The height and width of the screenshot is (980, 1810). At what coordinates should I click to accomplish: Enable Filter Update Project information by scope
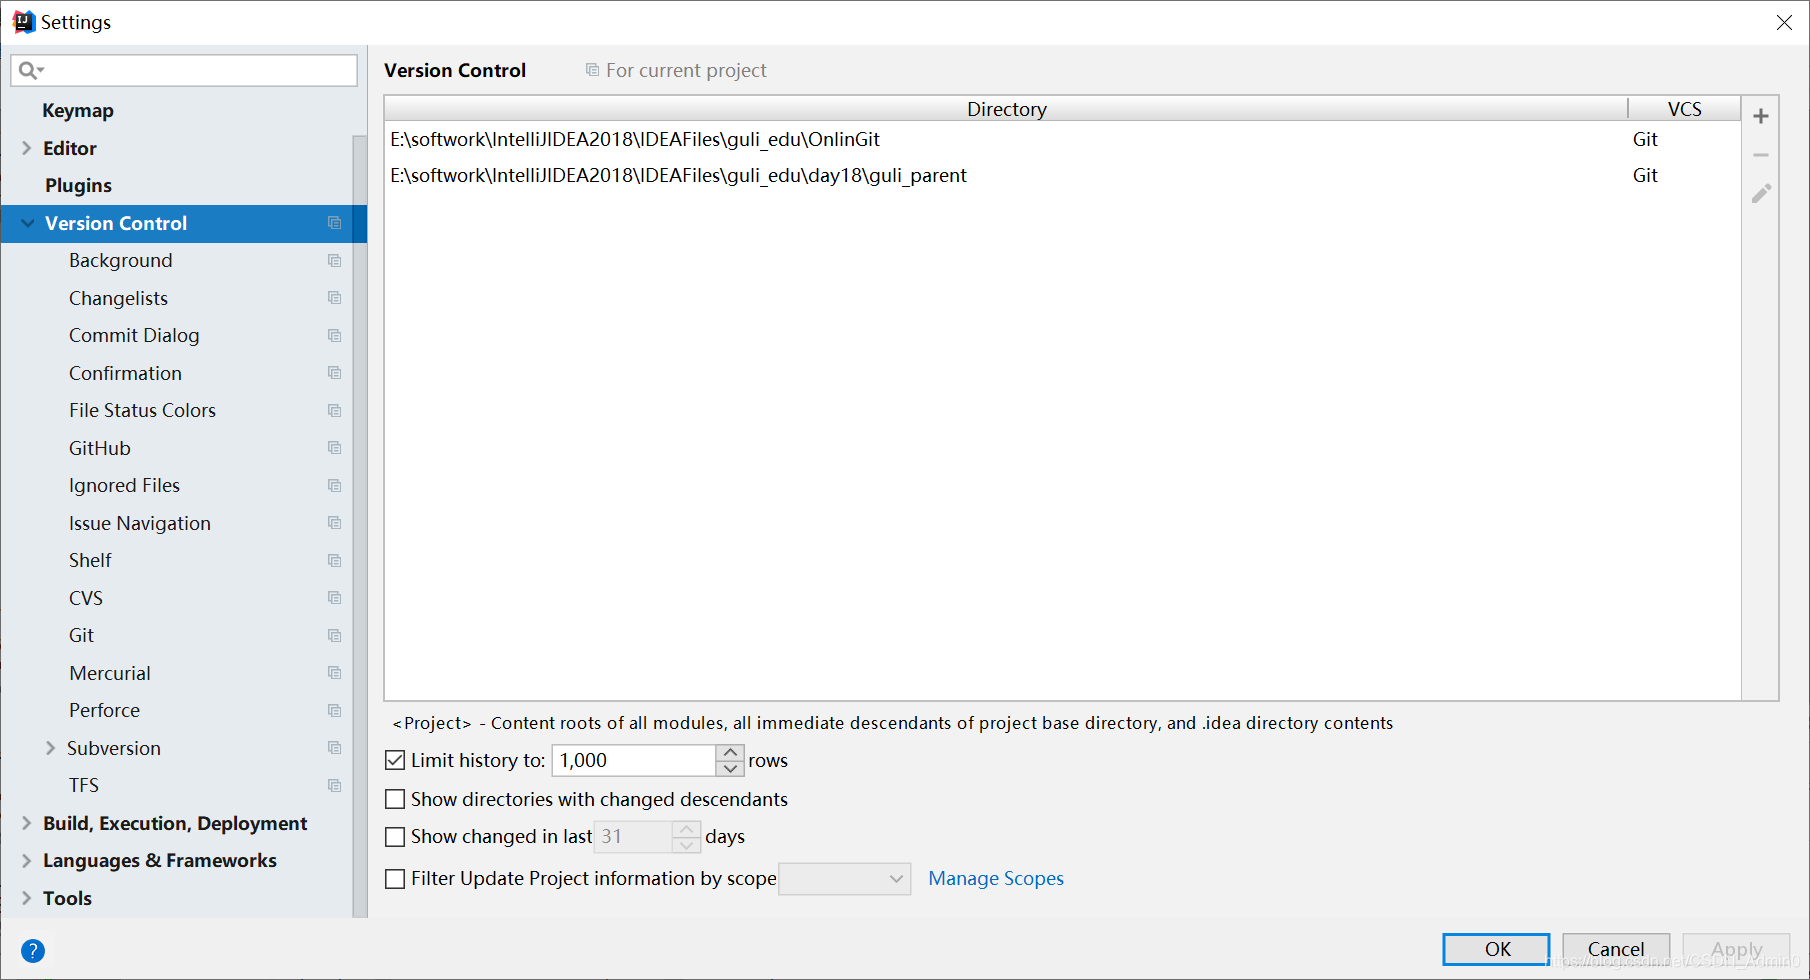(x=395, y=878)
